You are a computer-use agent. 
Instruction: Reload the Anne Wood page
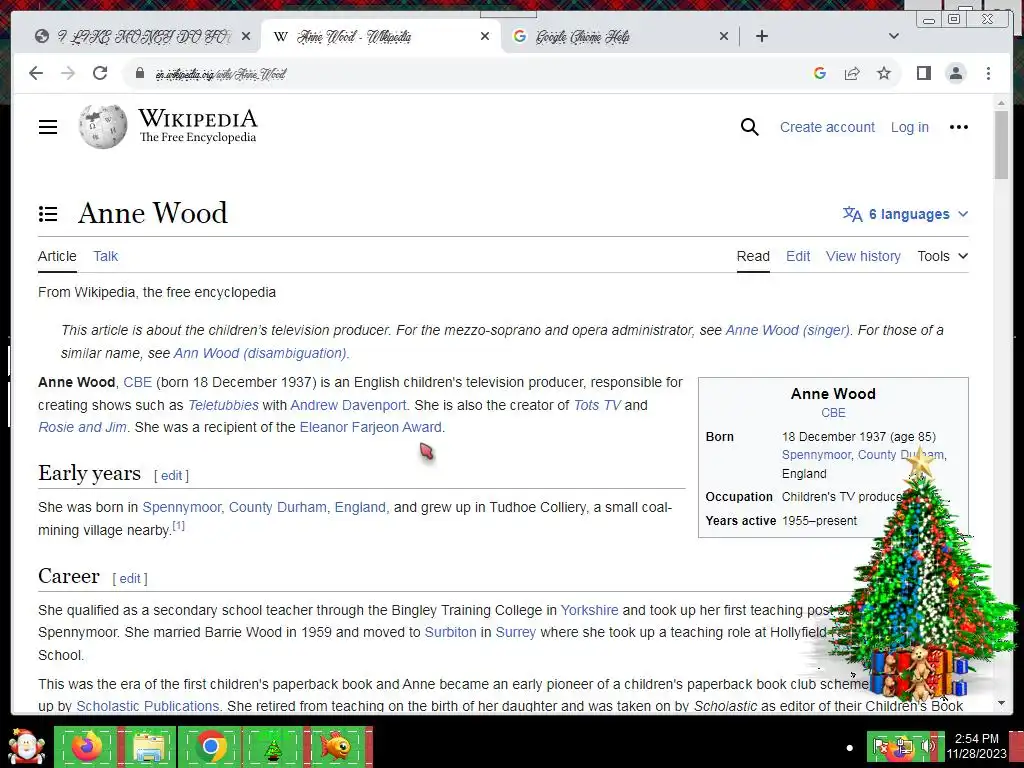pos(100,73)
